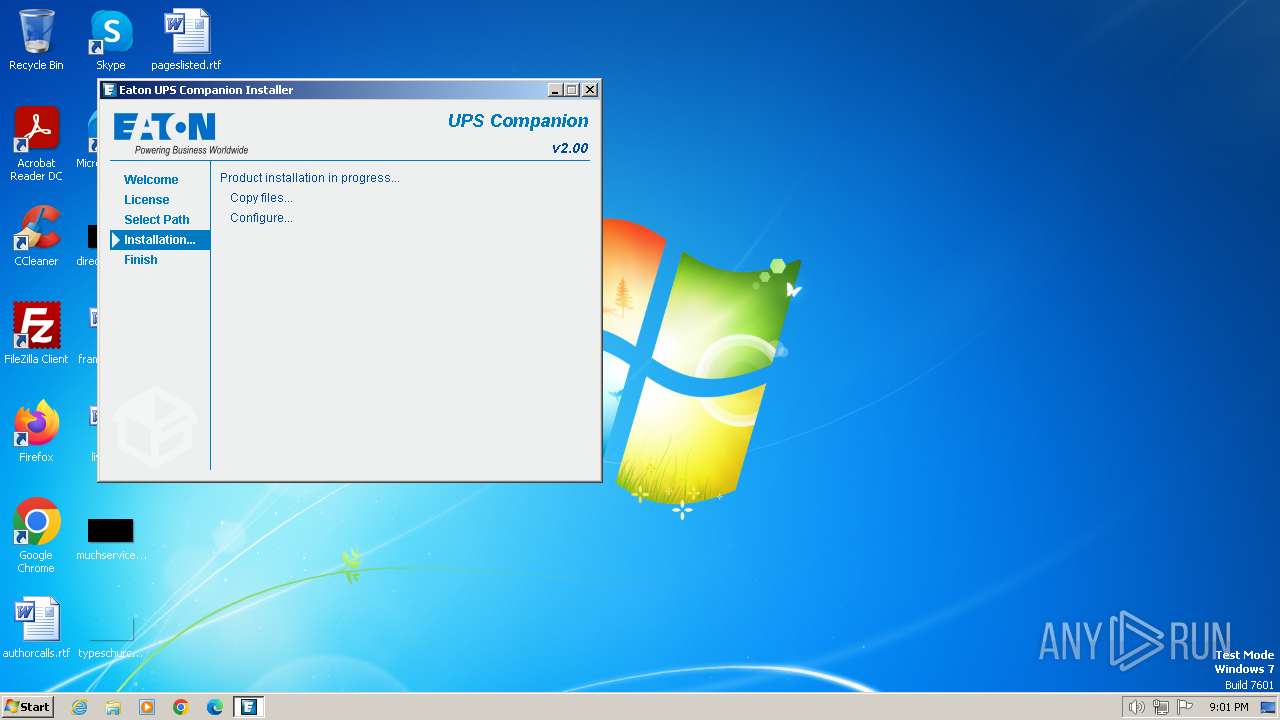Screen dimensions: 1280x720
Task: Click the volume speaker tray icon
Action: click(x=1136, y=707)
